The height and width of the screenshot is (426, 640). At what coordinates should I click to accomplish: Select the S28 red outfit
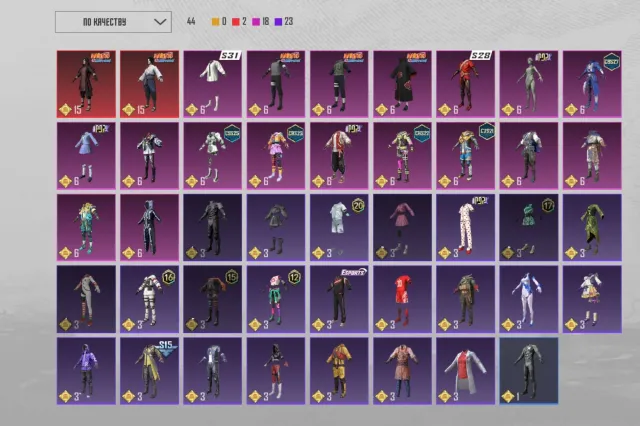466,84
